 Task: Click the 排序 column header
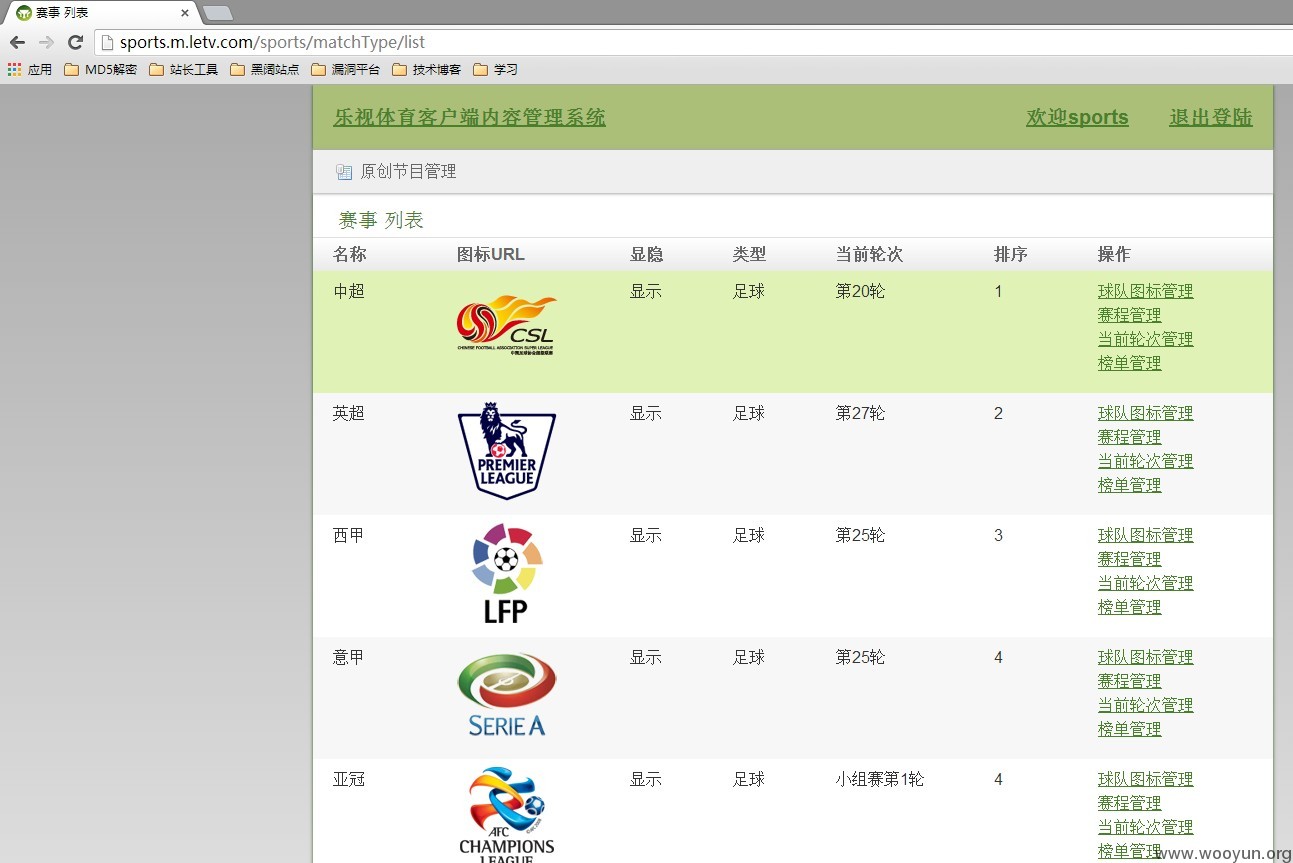[x=1011, y=254]
